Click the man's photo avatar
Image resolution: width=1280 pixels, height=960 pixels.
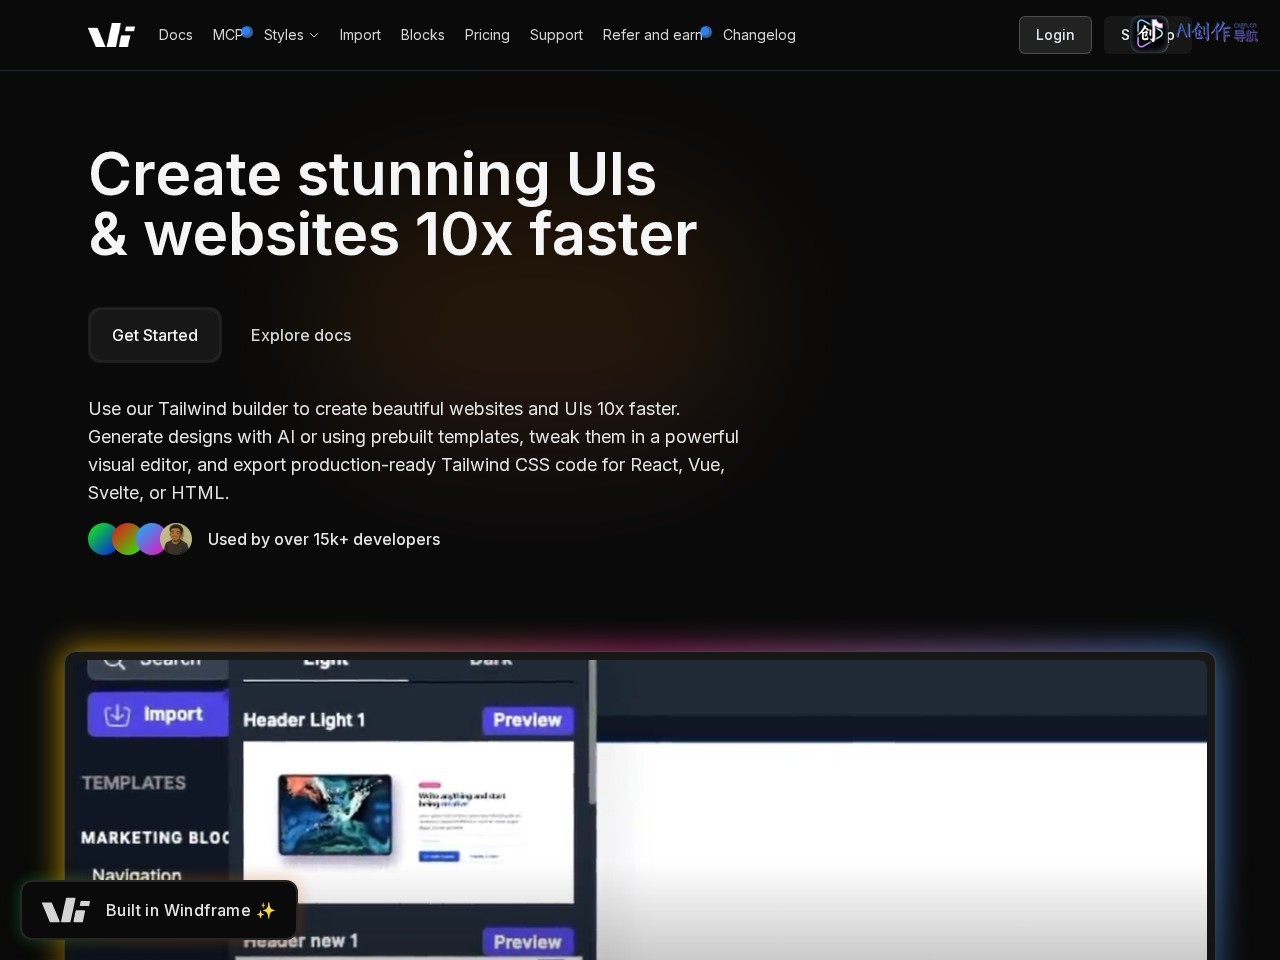tap(176, 539)
